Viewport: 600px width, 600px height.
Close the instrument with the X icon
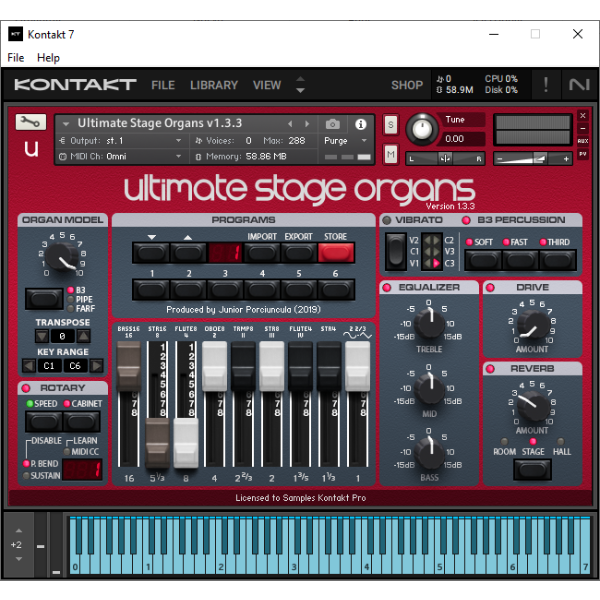coord(582,116)
